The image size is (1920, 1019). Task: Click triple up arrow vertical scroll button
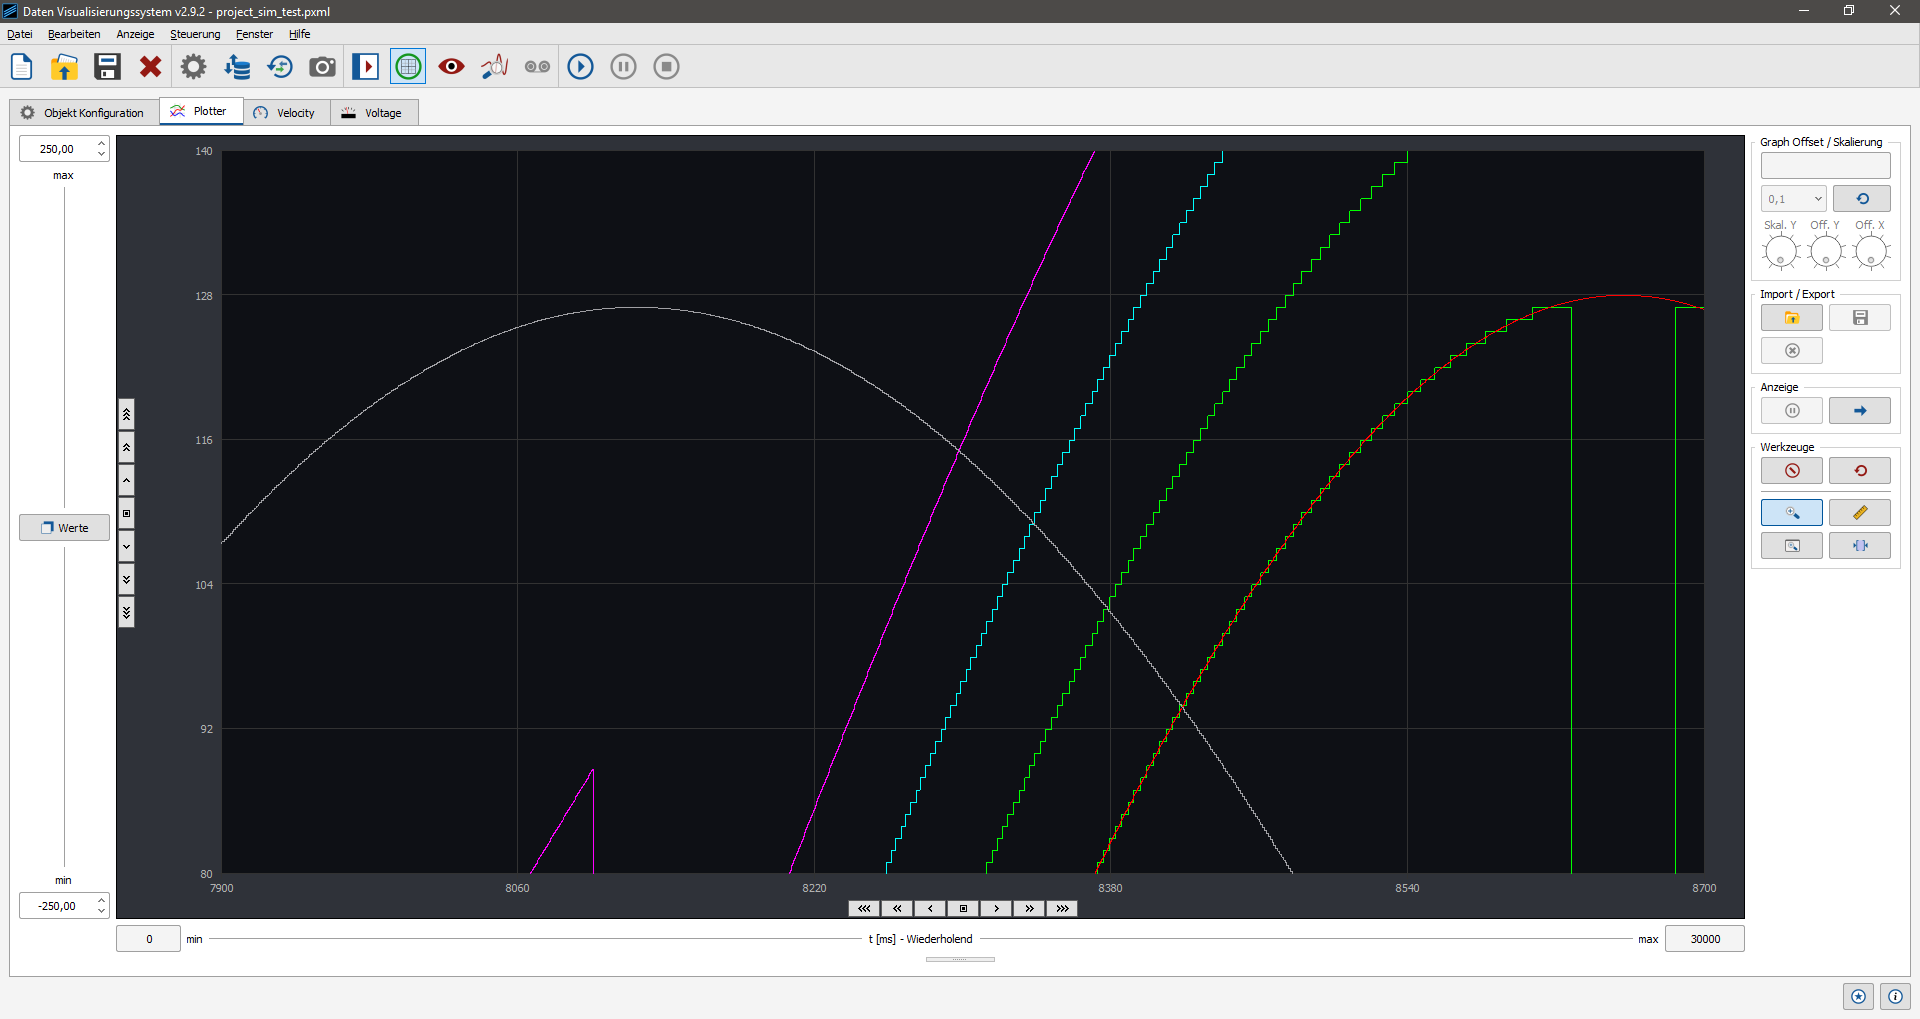[126, 414]
